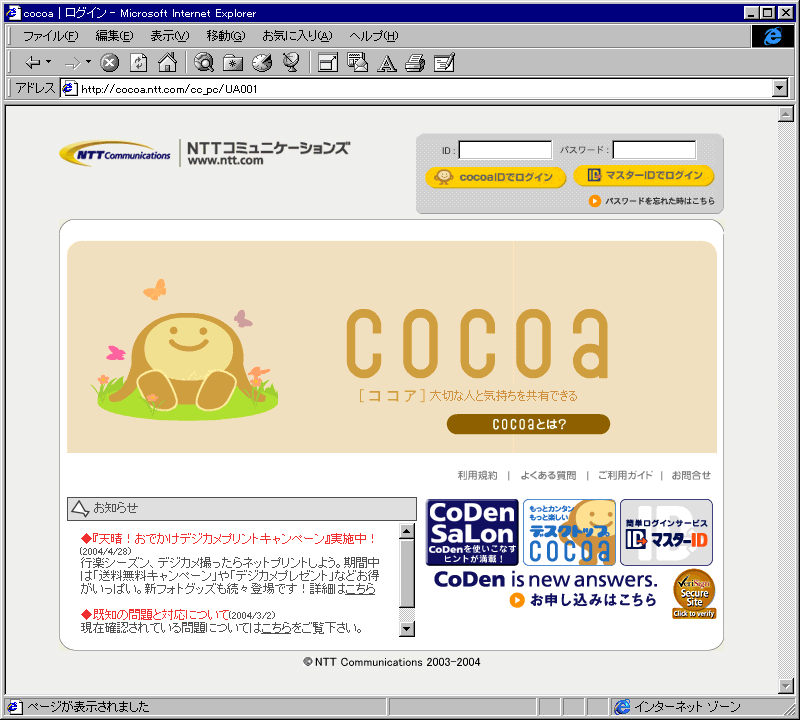This screenshot has width=800, height=720.
Task: Click the パスワード input field
Action: point(654,150)
